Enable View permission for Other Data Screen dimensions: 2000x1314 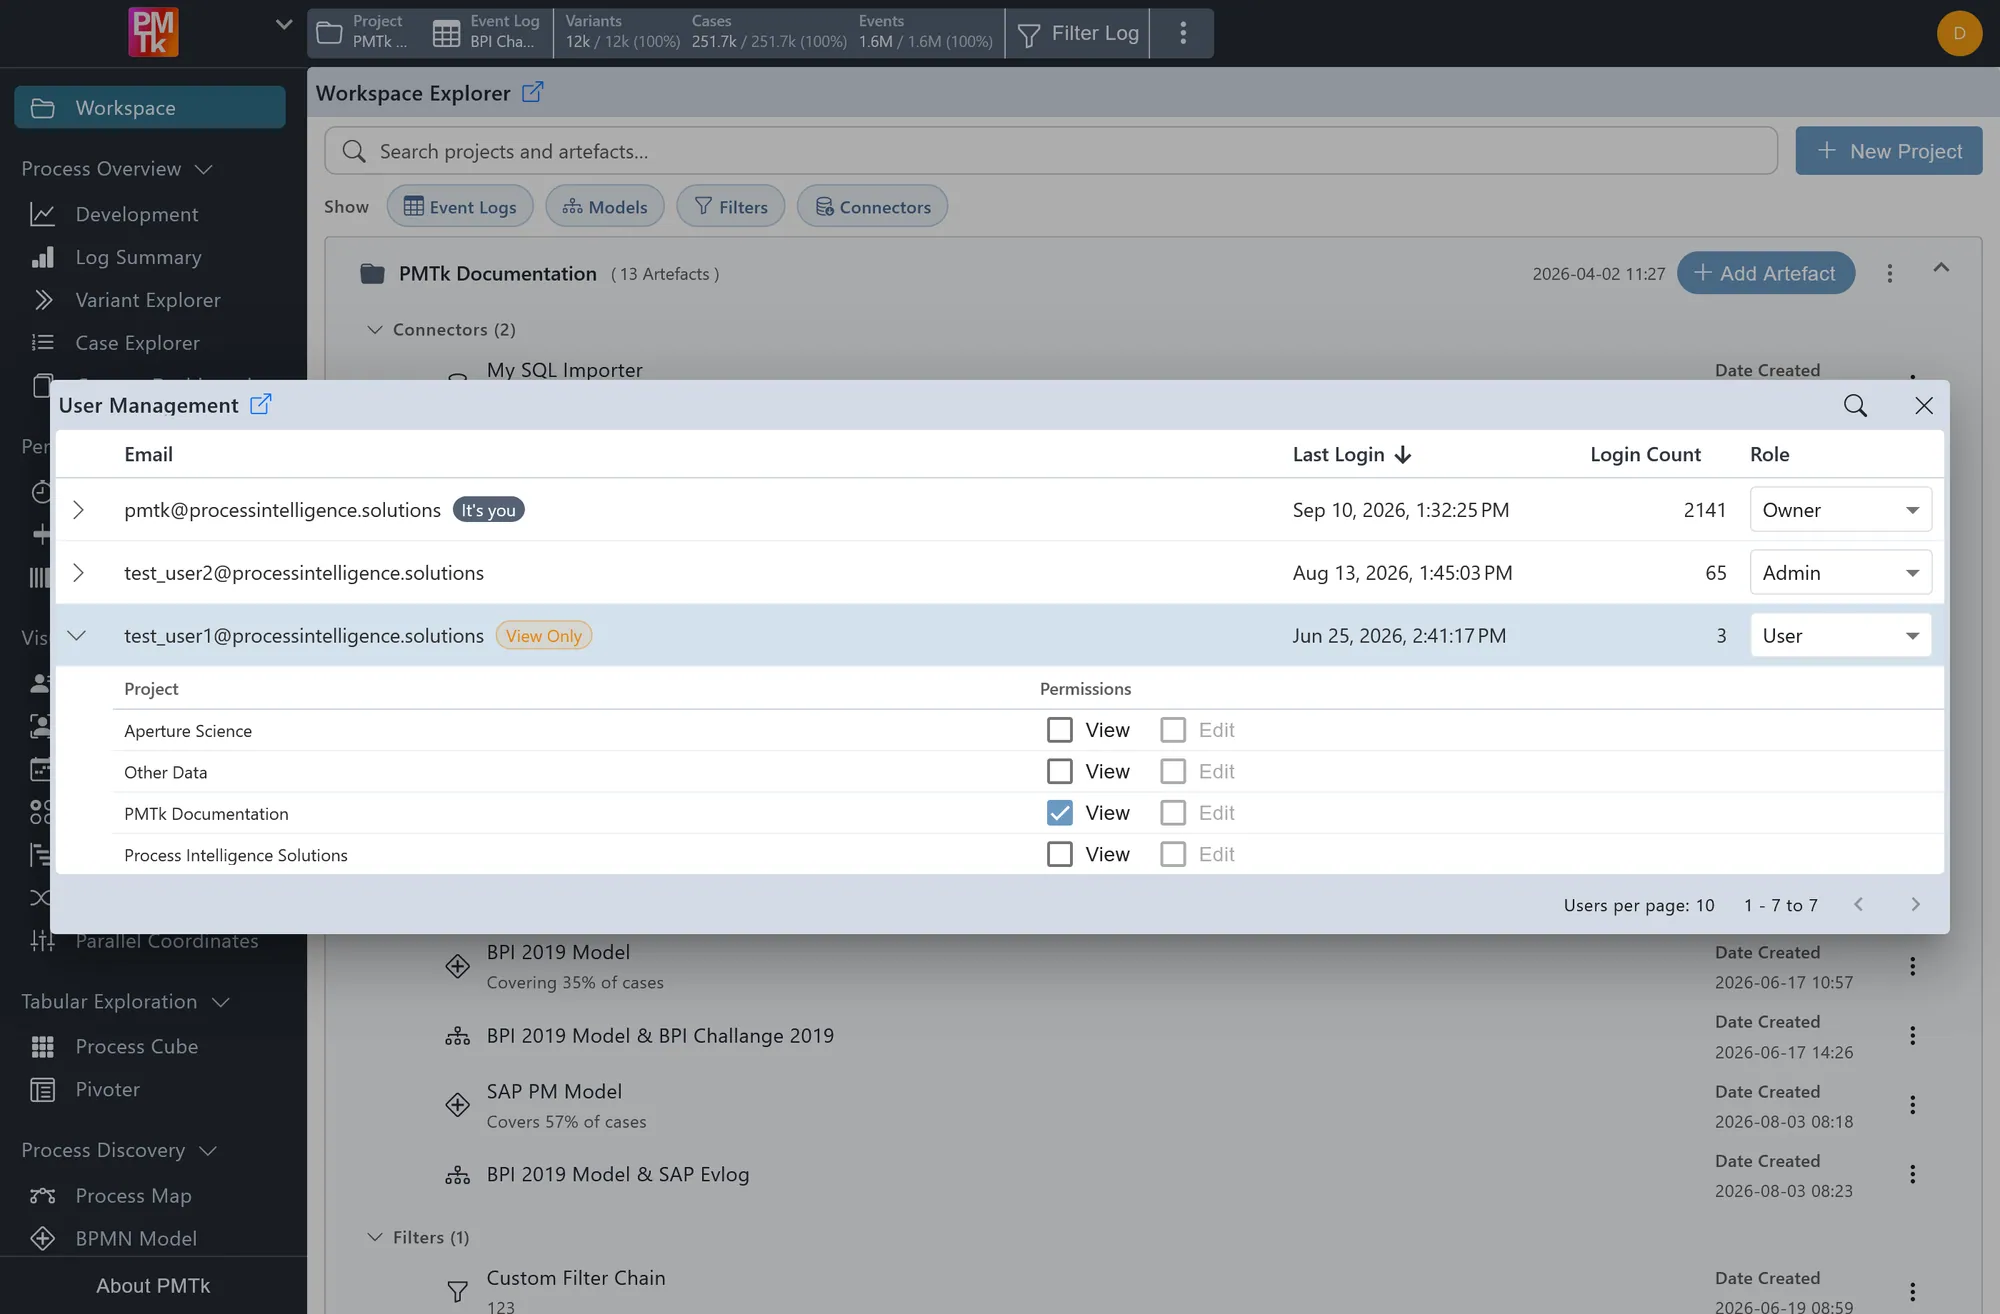(x=1060, y=771)
